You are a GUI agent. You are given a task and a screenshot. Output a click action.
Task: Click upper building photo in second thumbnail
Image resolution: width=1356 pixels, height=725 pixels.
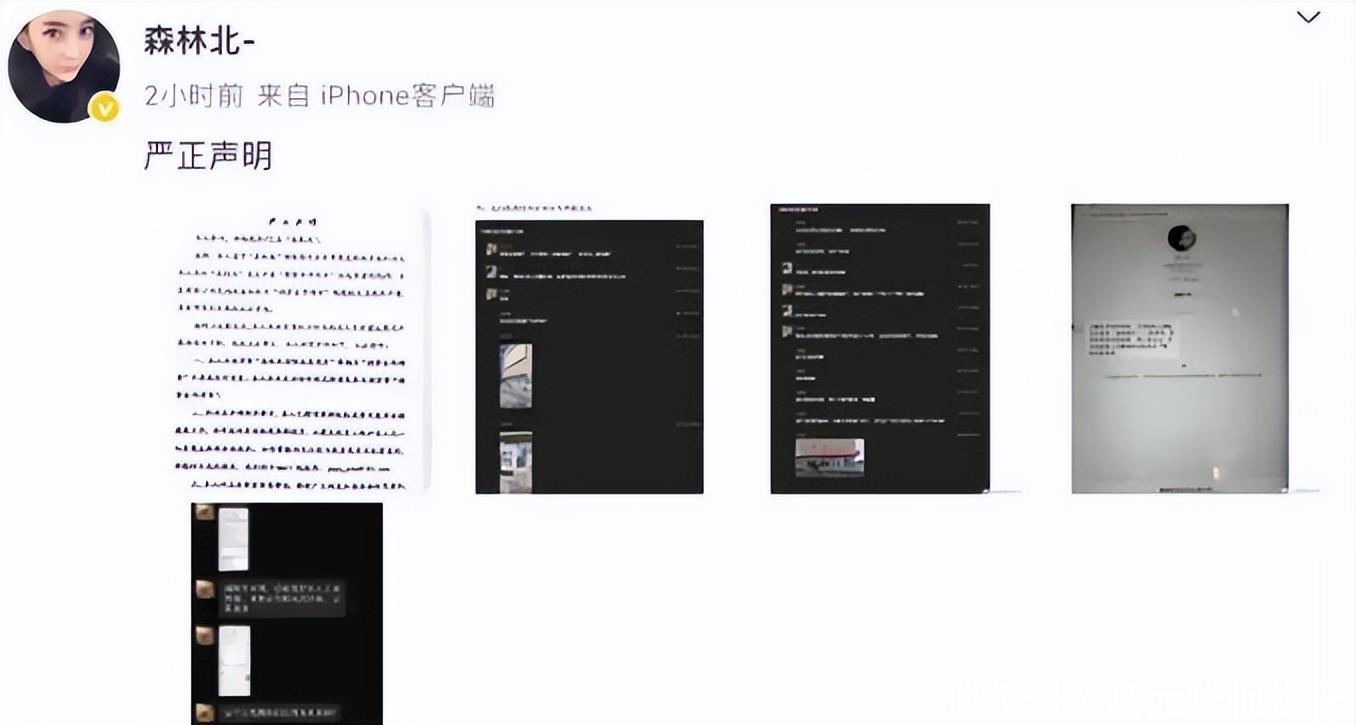[x=516, y=376]
